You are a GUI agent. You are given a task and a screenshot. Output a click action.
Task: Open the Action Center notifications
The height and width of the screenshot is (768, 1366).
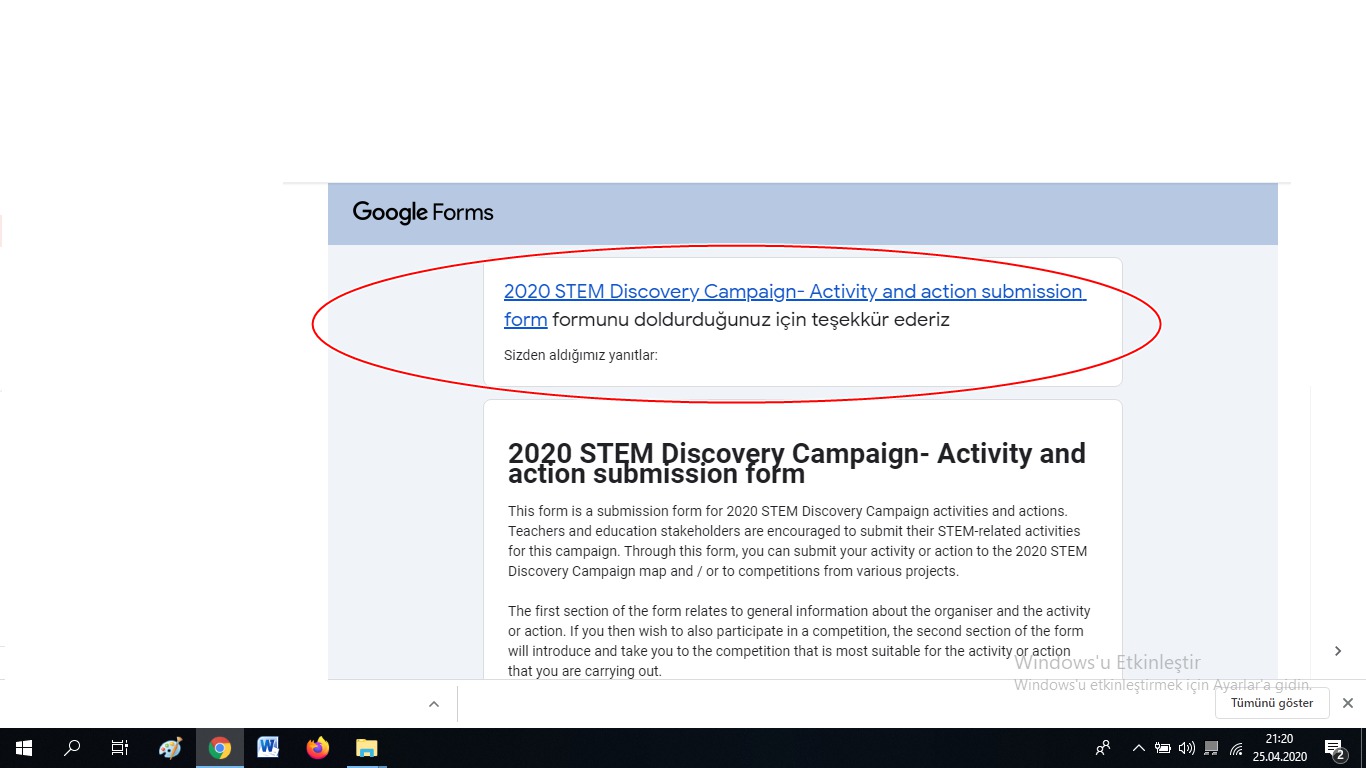click(1335, 748)
